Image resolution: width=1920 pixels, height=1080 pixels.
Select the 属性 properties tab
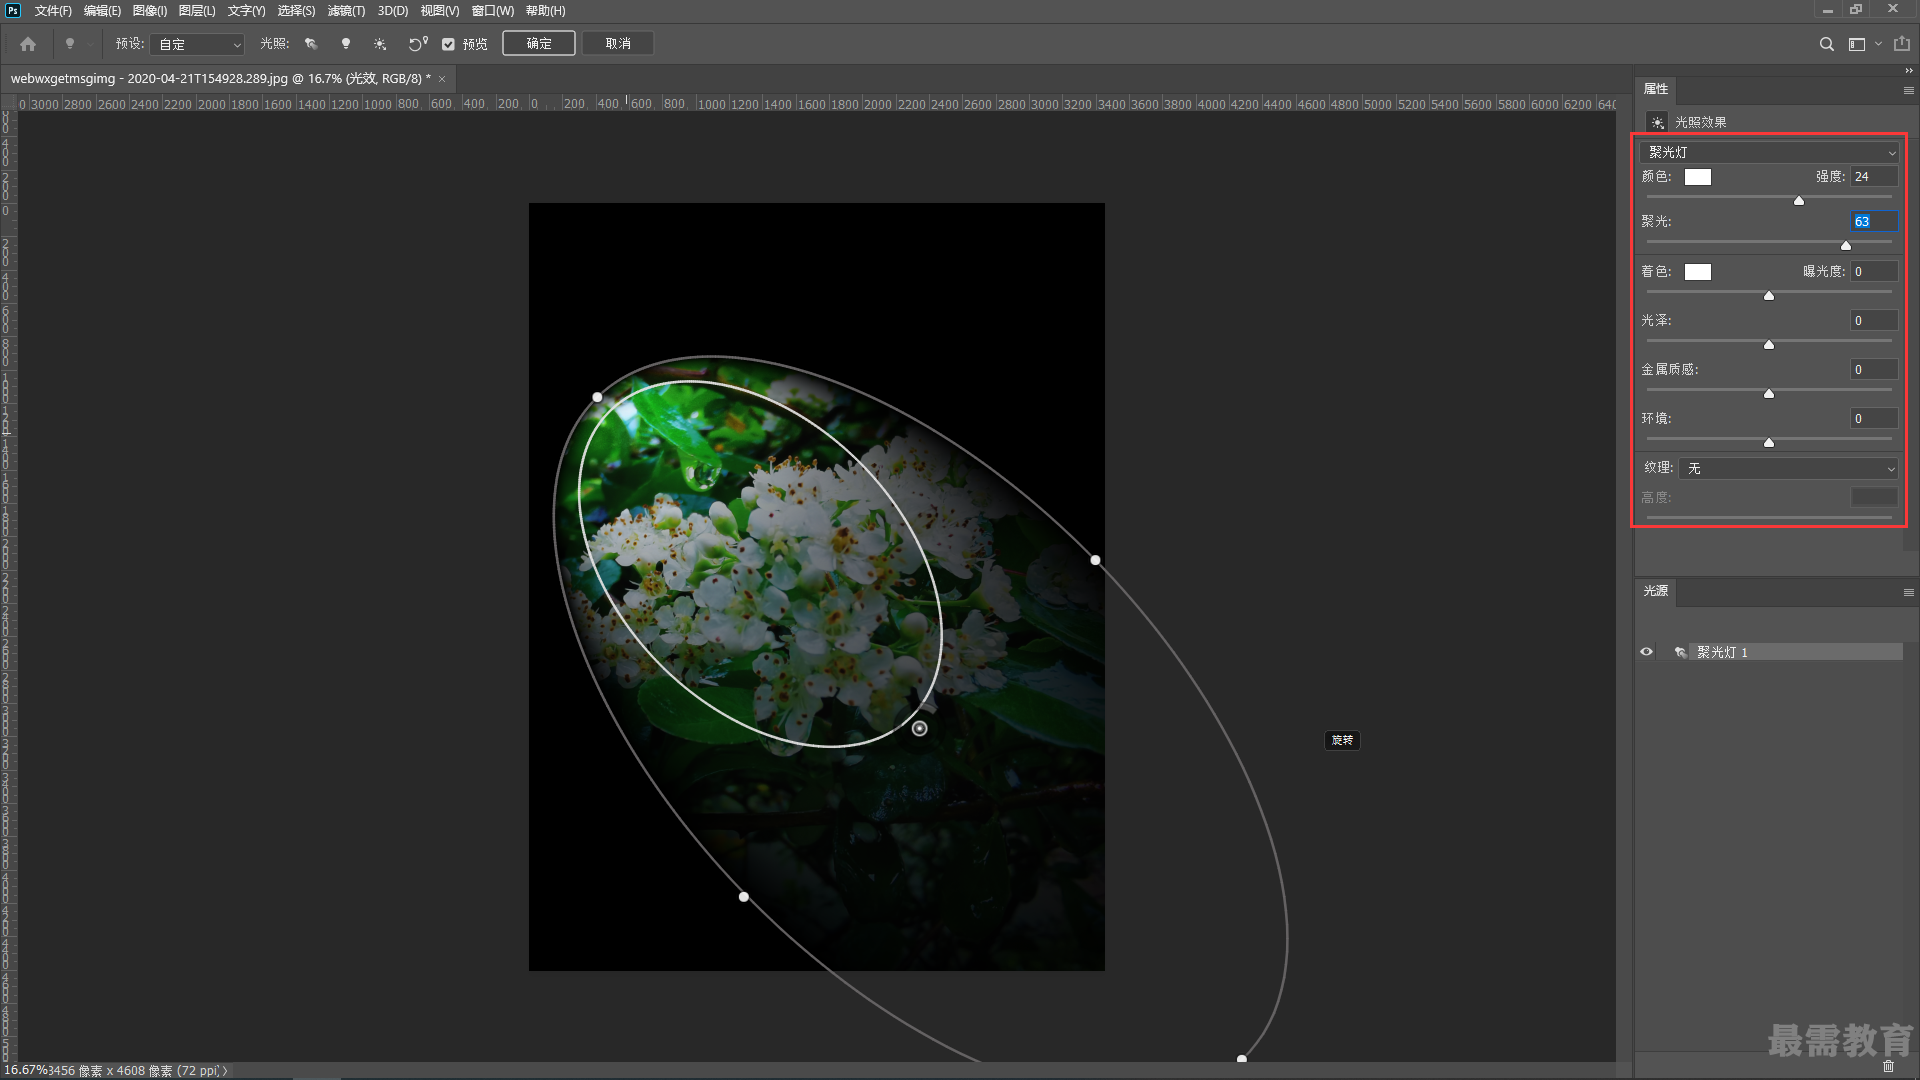click(x=1656, y=89)
